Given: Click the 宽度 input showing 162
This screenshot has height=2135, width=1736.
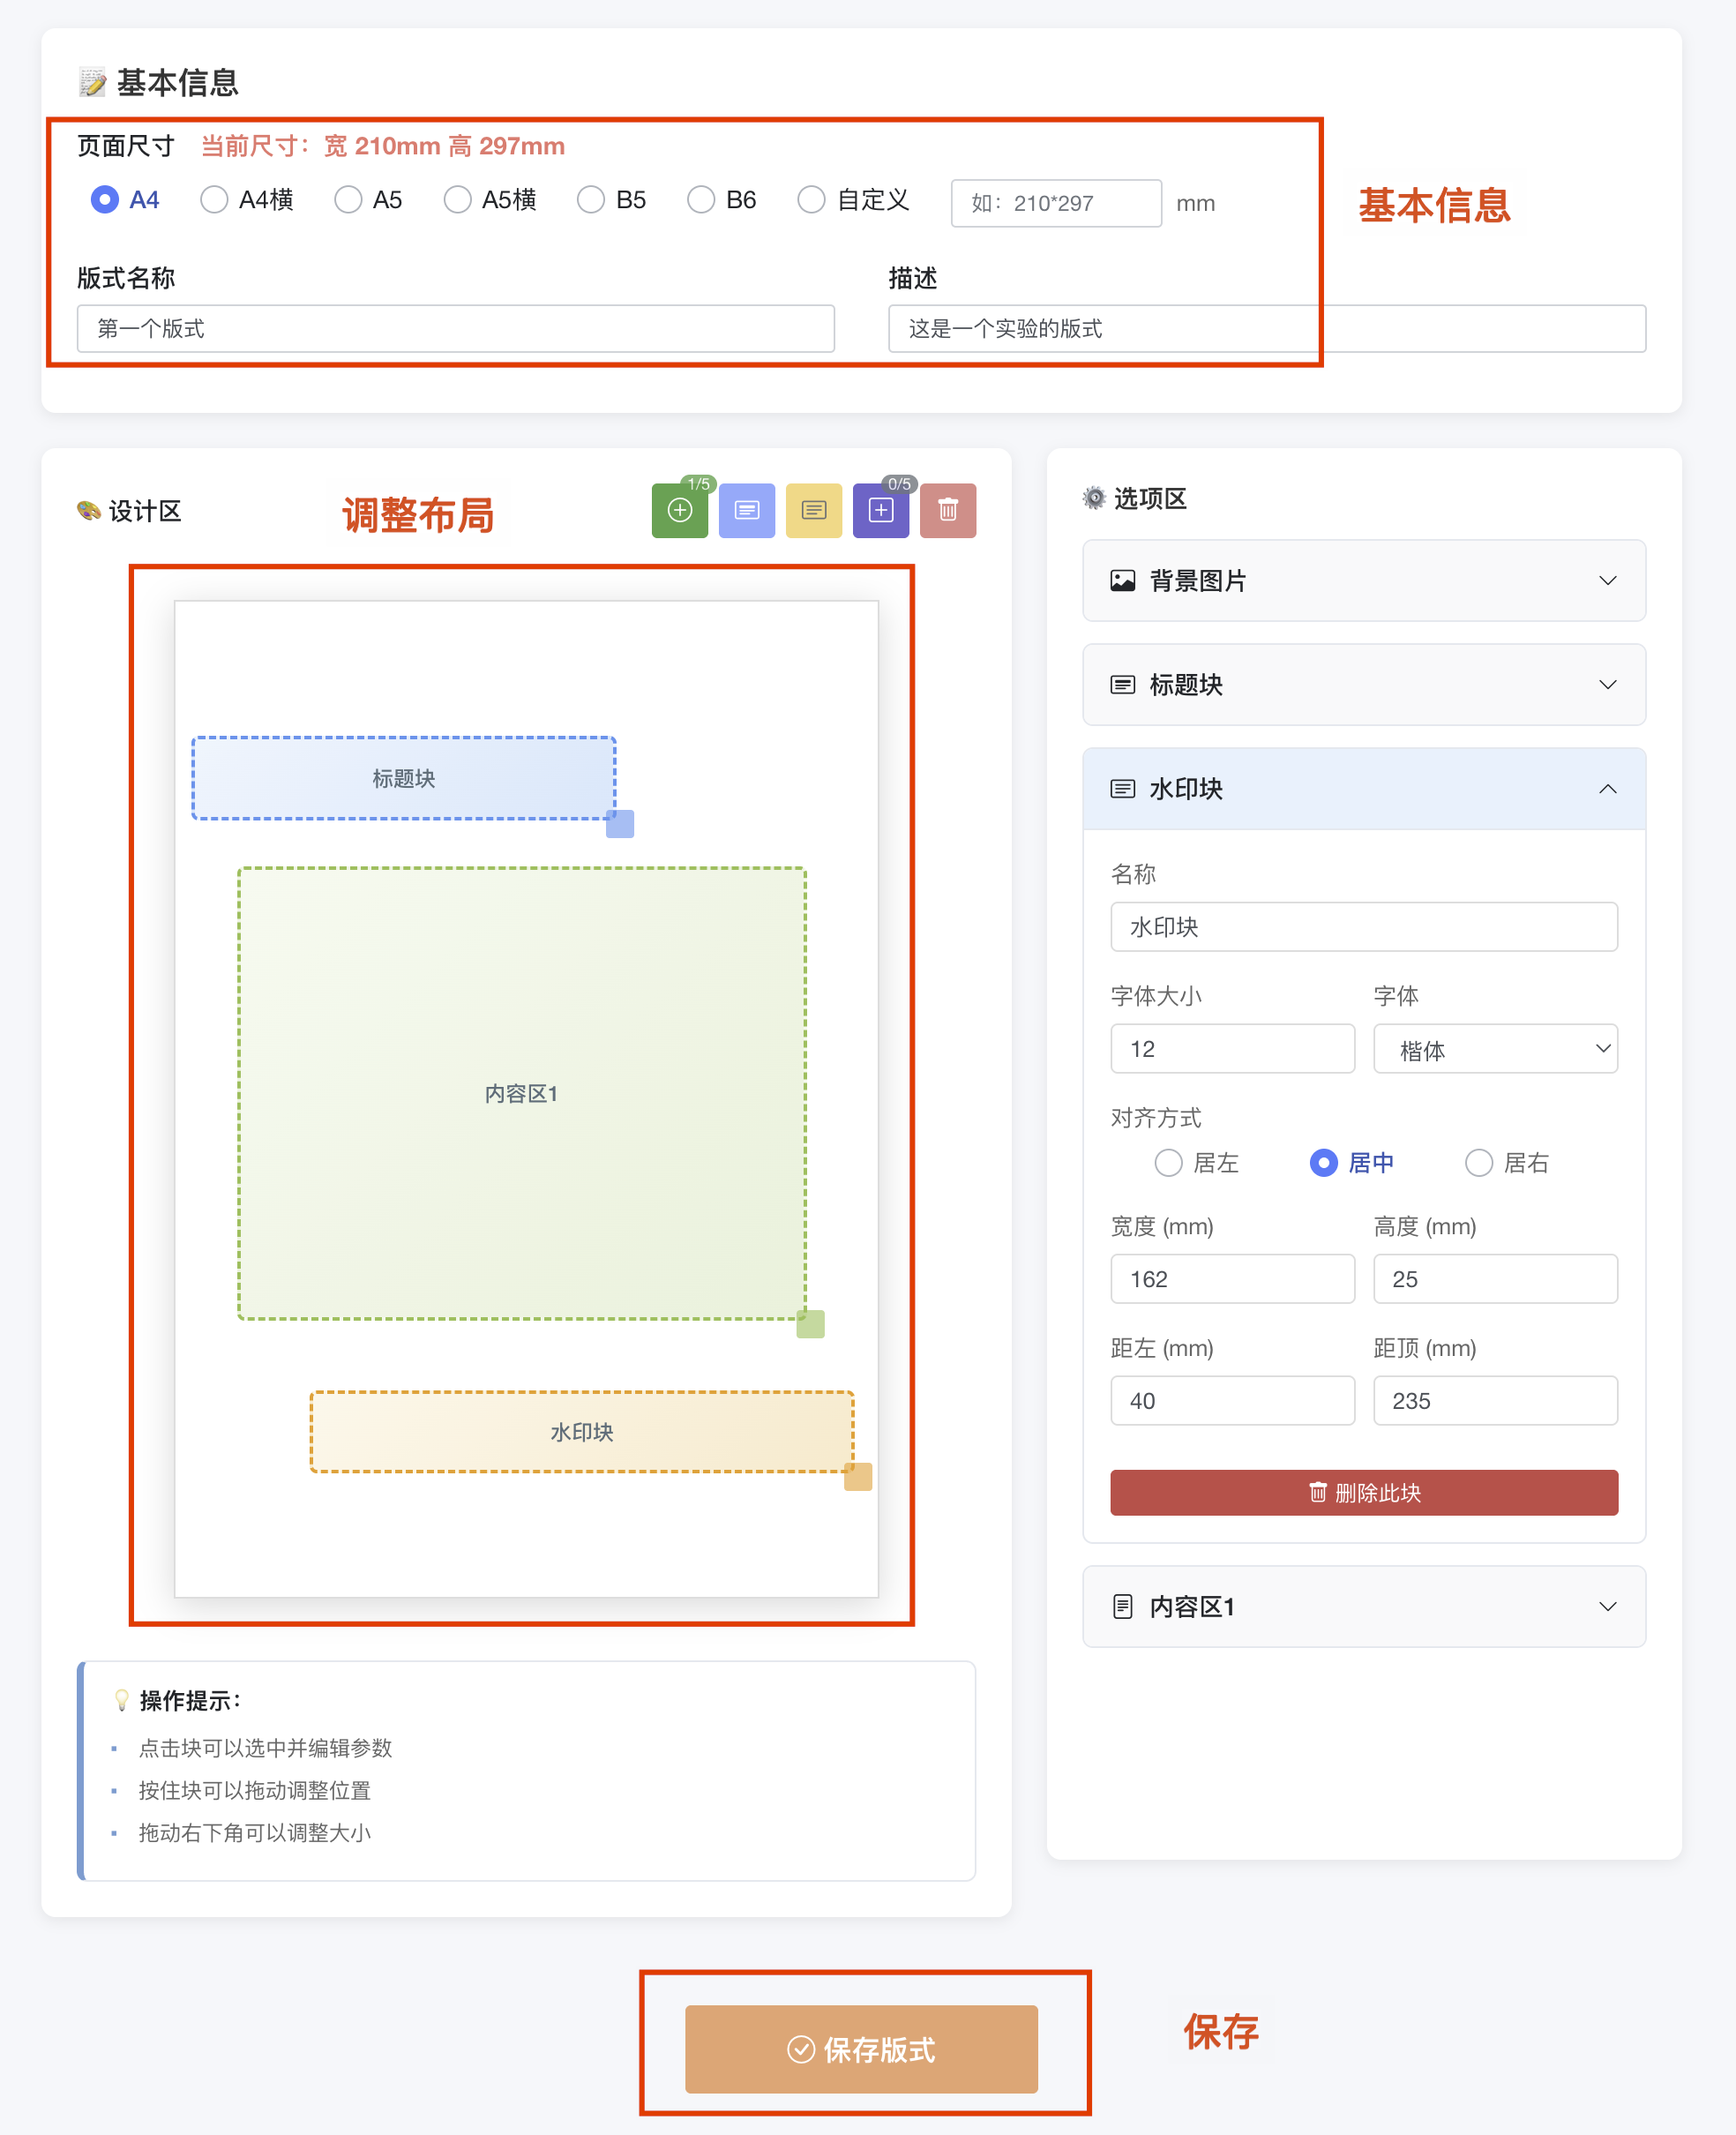Looking at the screenshot, I should click(x=1232, y=1279).
